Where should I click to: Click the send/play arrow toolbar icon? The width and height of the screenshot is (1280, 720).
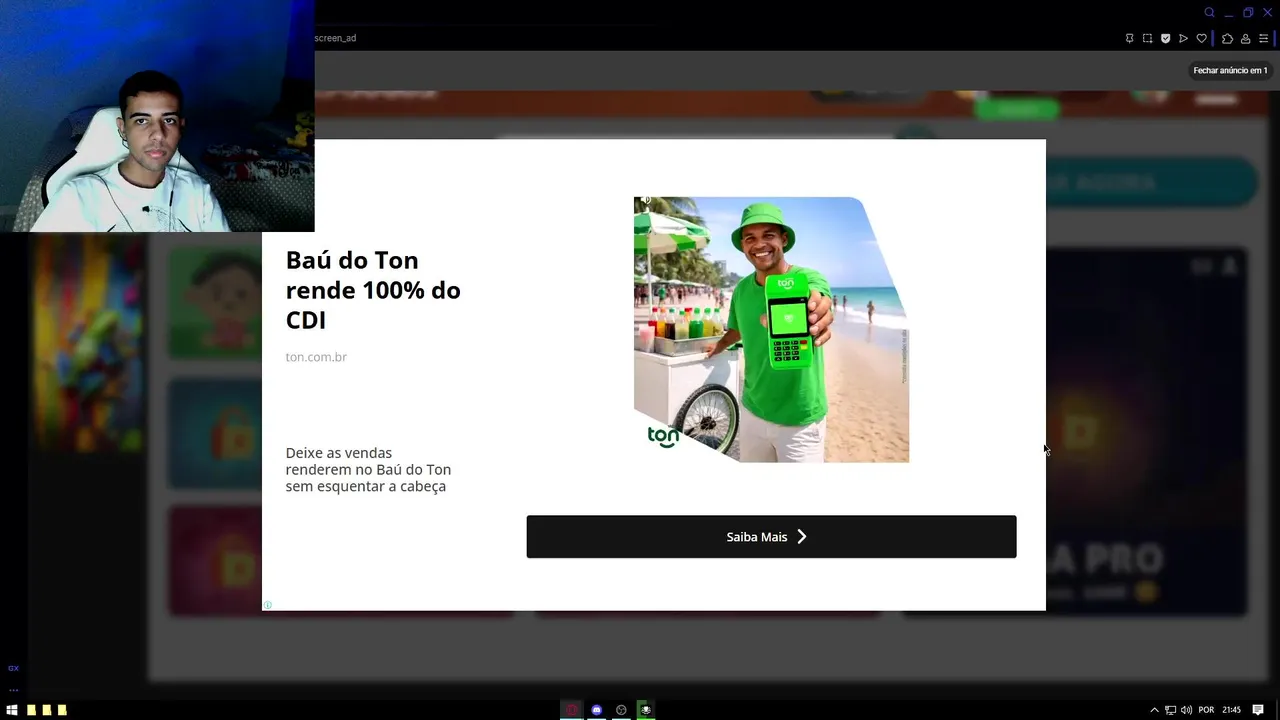(1183, 39)
